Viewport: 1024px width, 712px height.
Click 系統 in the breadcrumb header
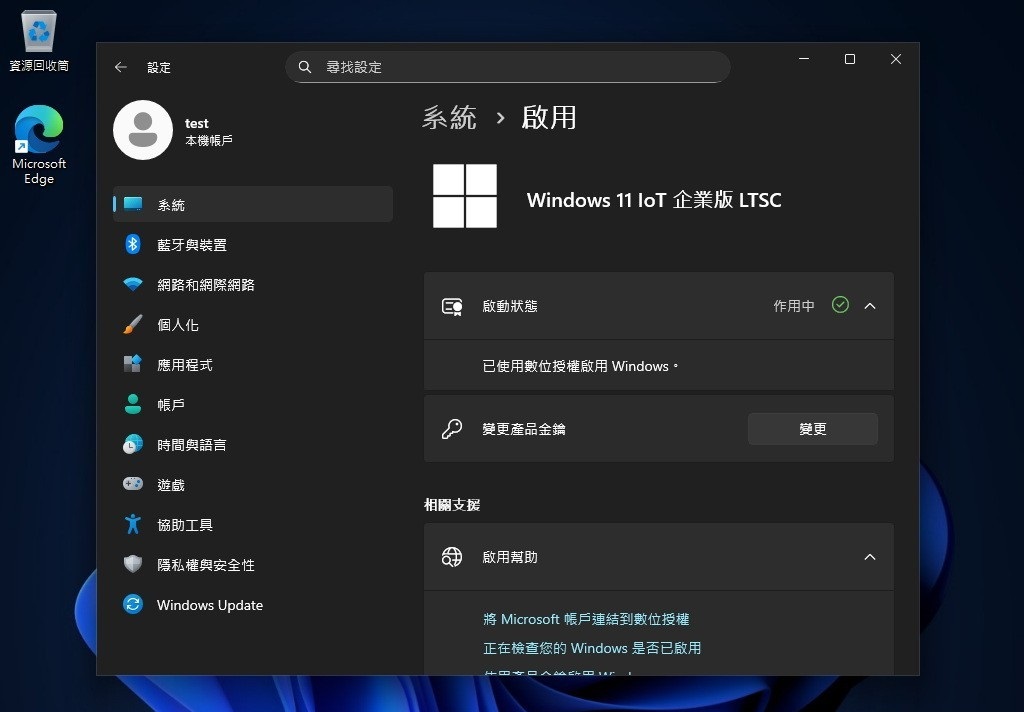(x=449, y=118)
